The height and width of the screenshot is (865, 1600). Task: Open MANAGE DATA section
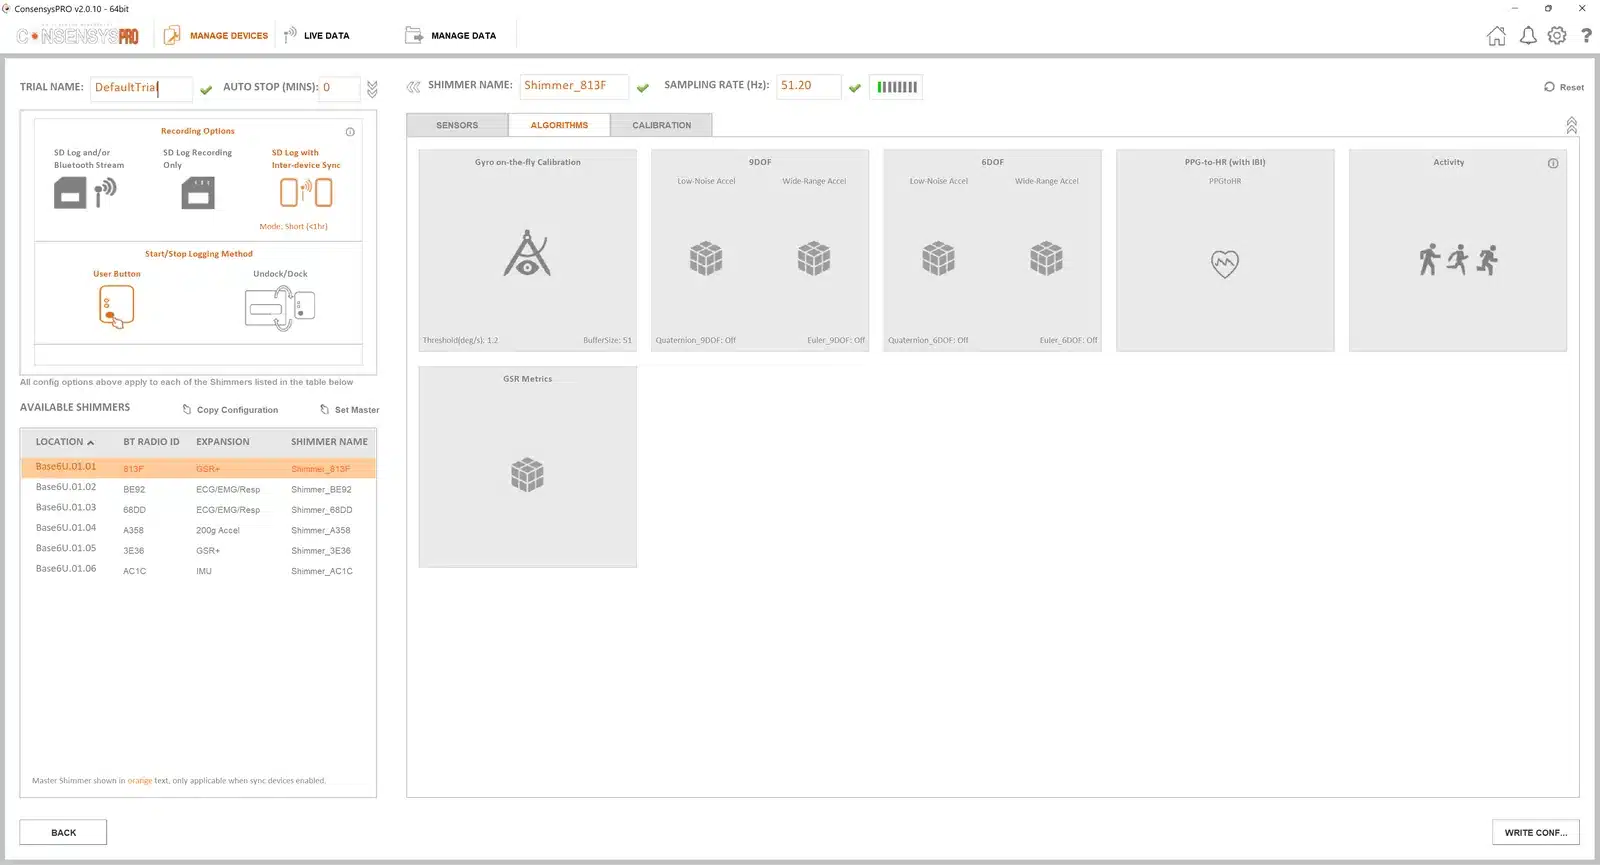450,36
